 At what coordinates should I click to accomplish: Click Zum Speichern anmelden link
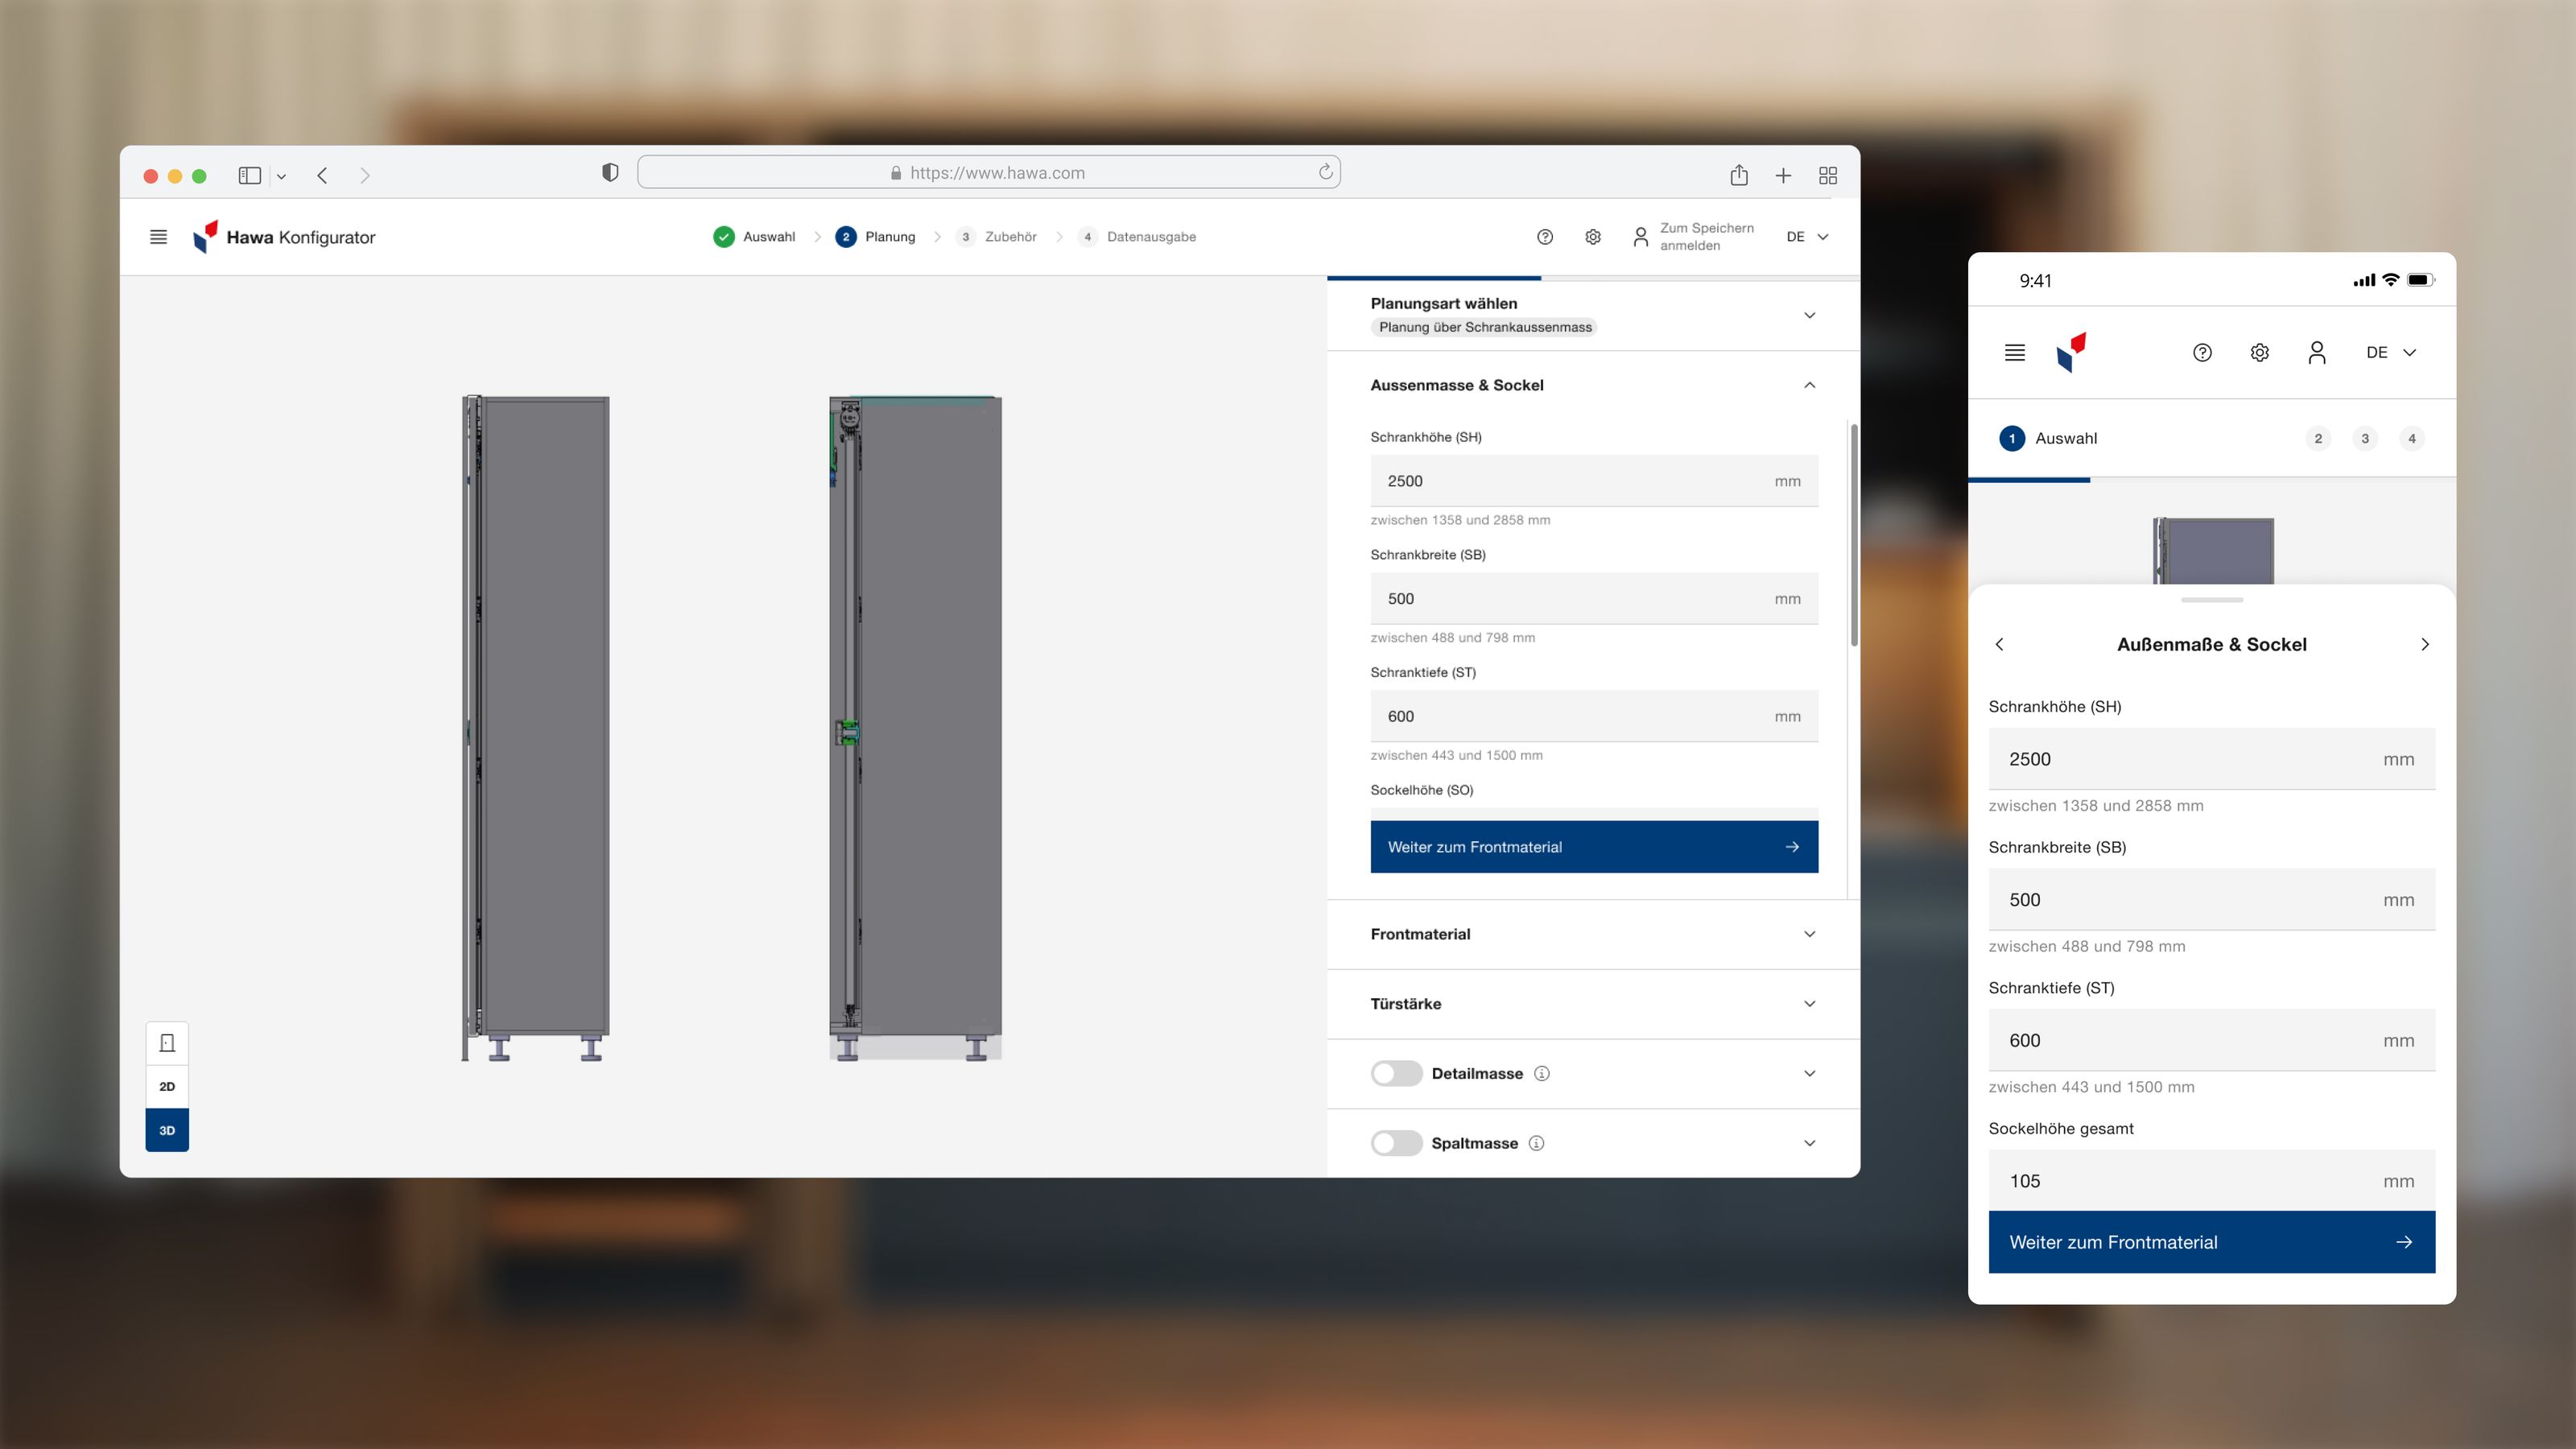(x=1705, y=237)
